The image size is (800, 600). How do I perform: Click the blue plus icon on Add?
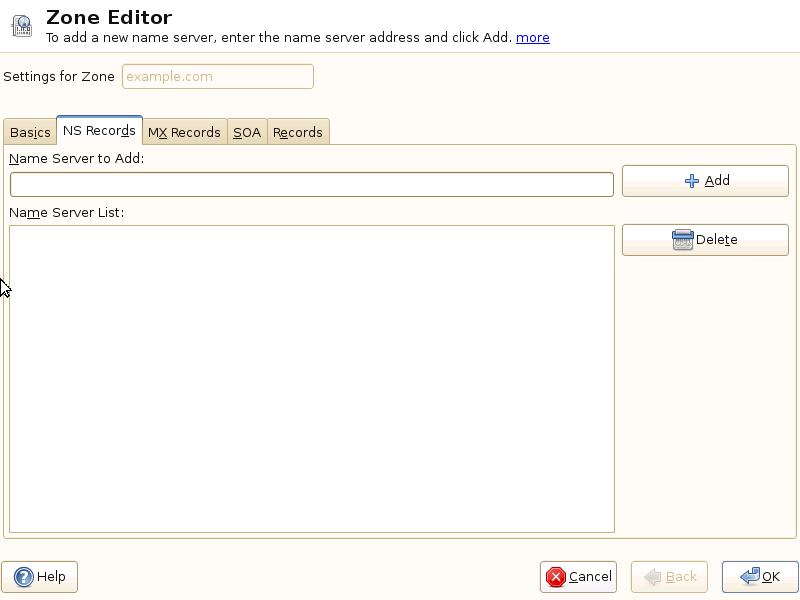(x=692, y=181)
